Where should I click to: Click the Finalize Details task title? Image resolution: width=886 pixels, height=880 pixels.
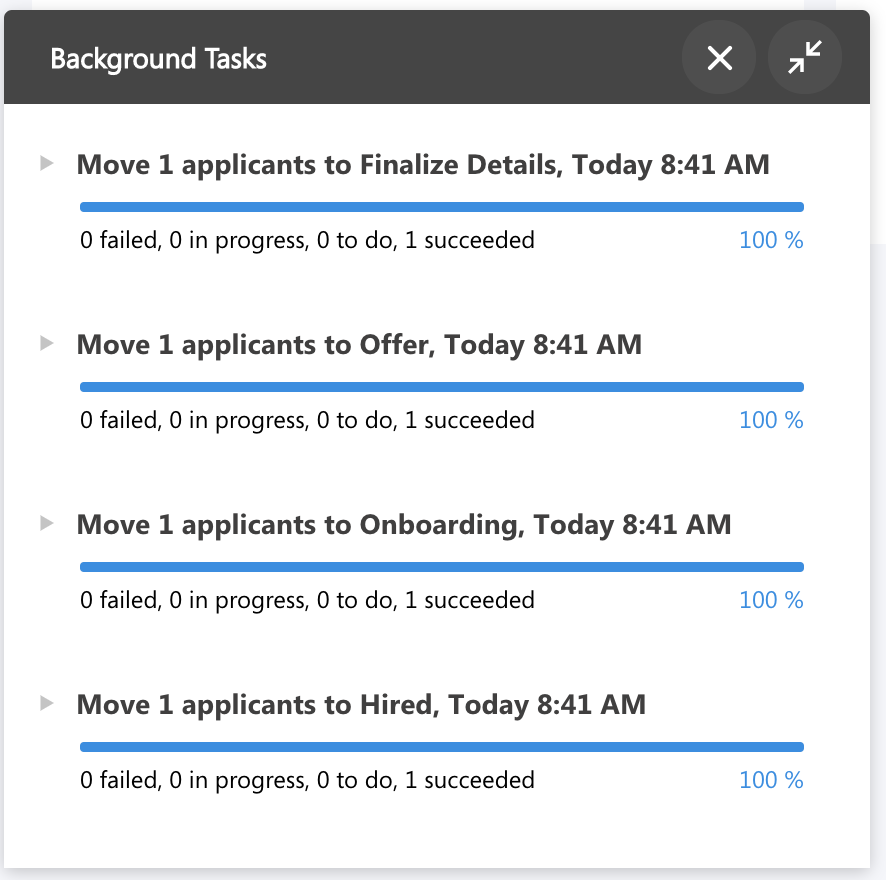coord(423,165)
